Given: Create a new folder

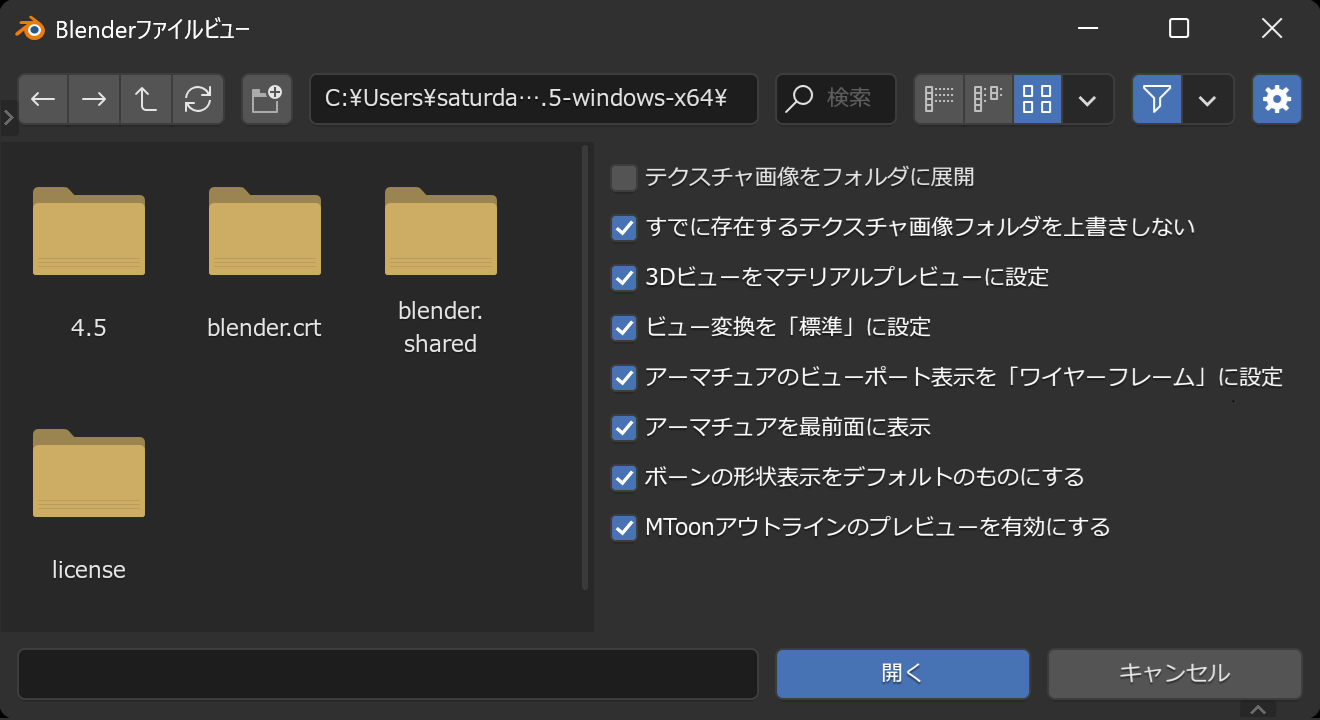Looking at the screenshot, I should point(266,99).
